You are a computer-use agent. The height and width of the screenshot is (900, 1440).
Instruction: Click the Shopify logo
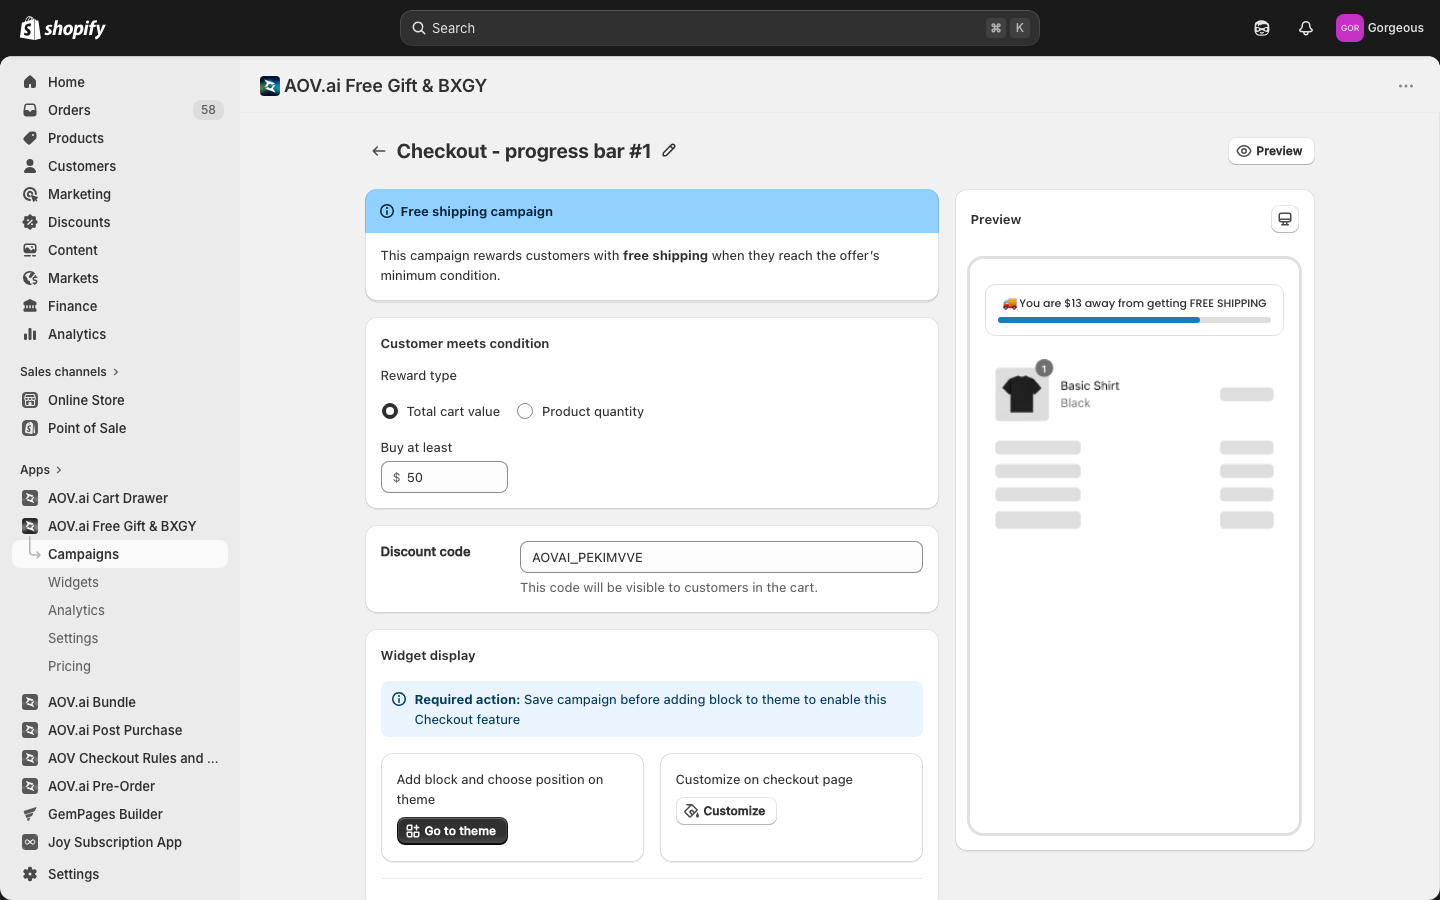click(63, 28)
